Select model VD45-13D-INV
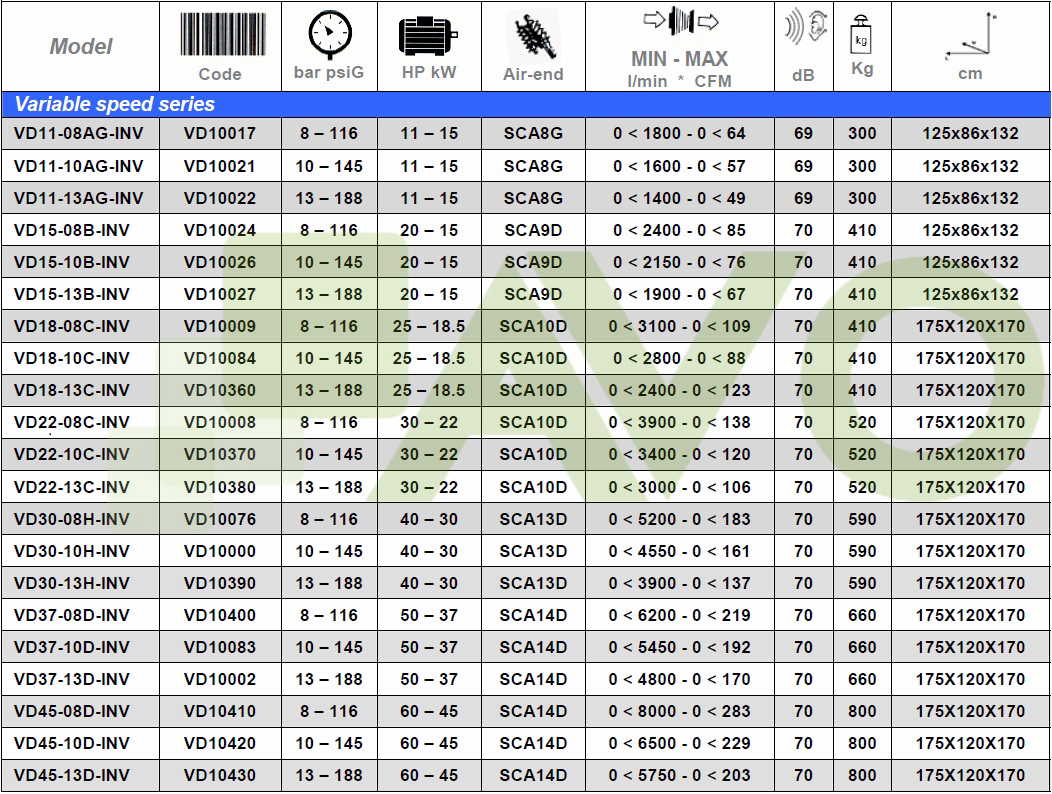 (72, 775)
